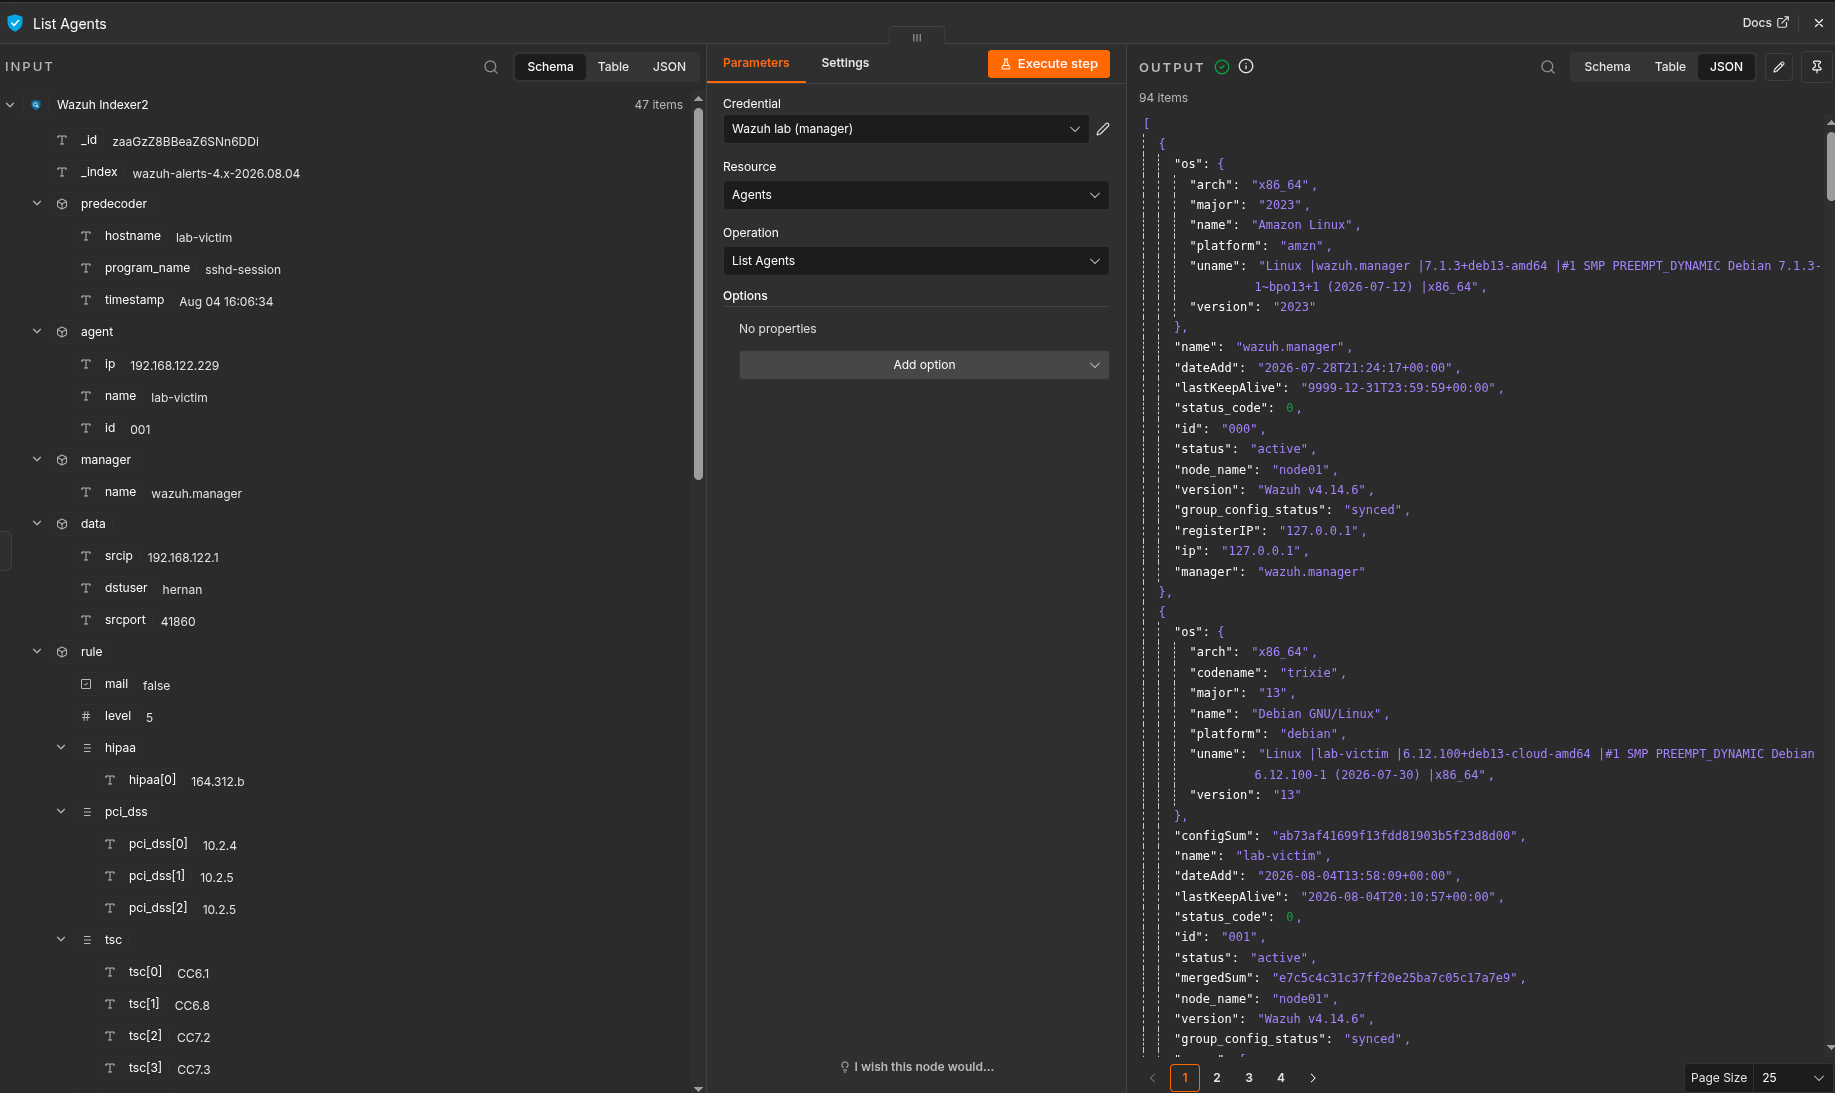The width and height of the screenshot is (1835, 1093).
Task: Go to next output page arrow
Action: click(1313, 1078)
